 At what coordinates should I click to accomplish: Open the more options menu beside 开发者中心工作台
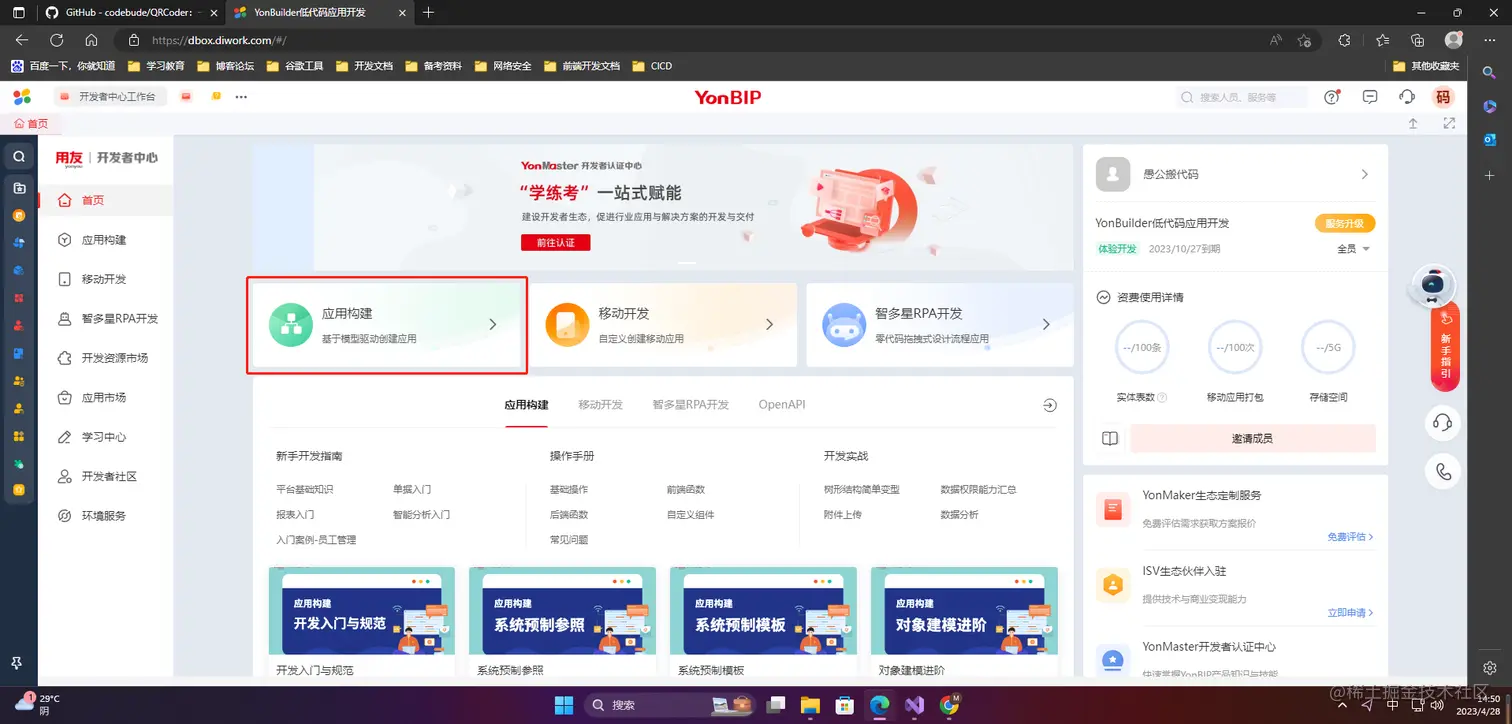(x=241, y=96)
